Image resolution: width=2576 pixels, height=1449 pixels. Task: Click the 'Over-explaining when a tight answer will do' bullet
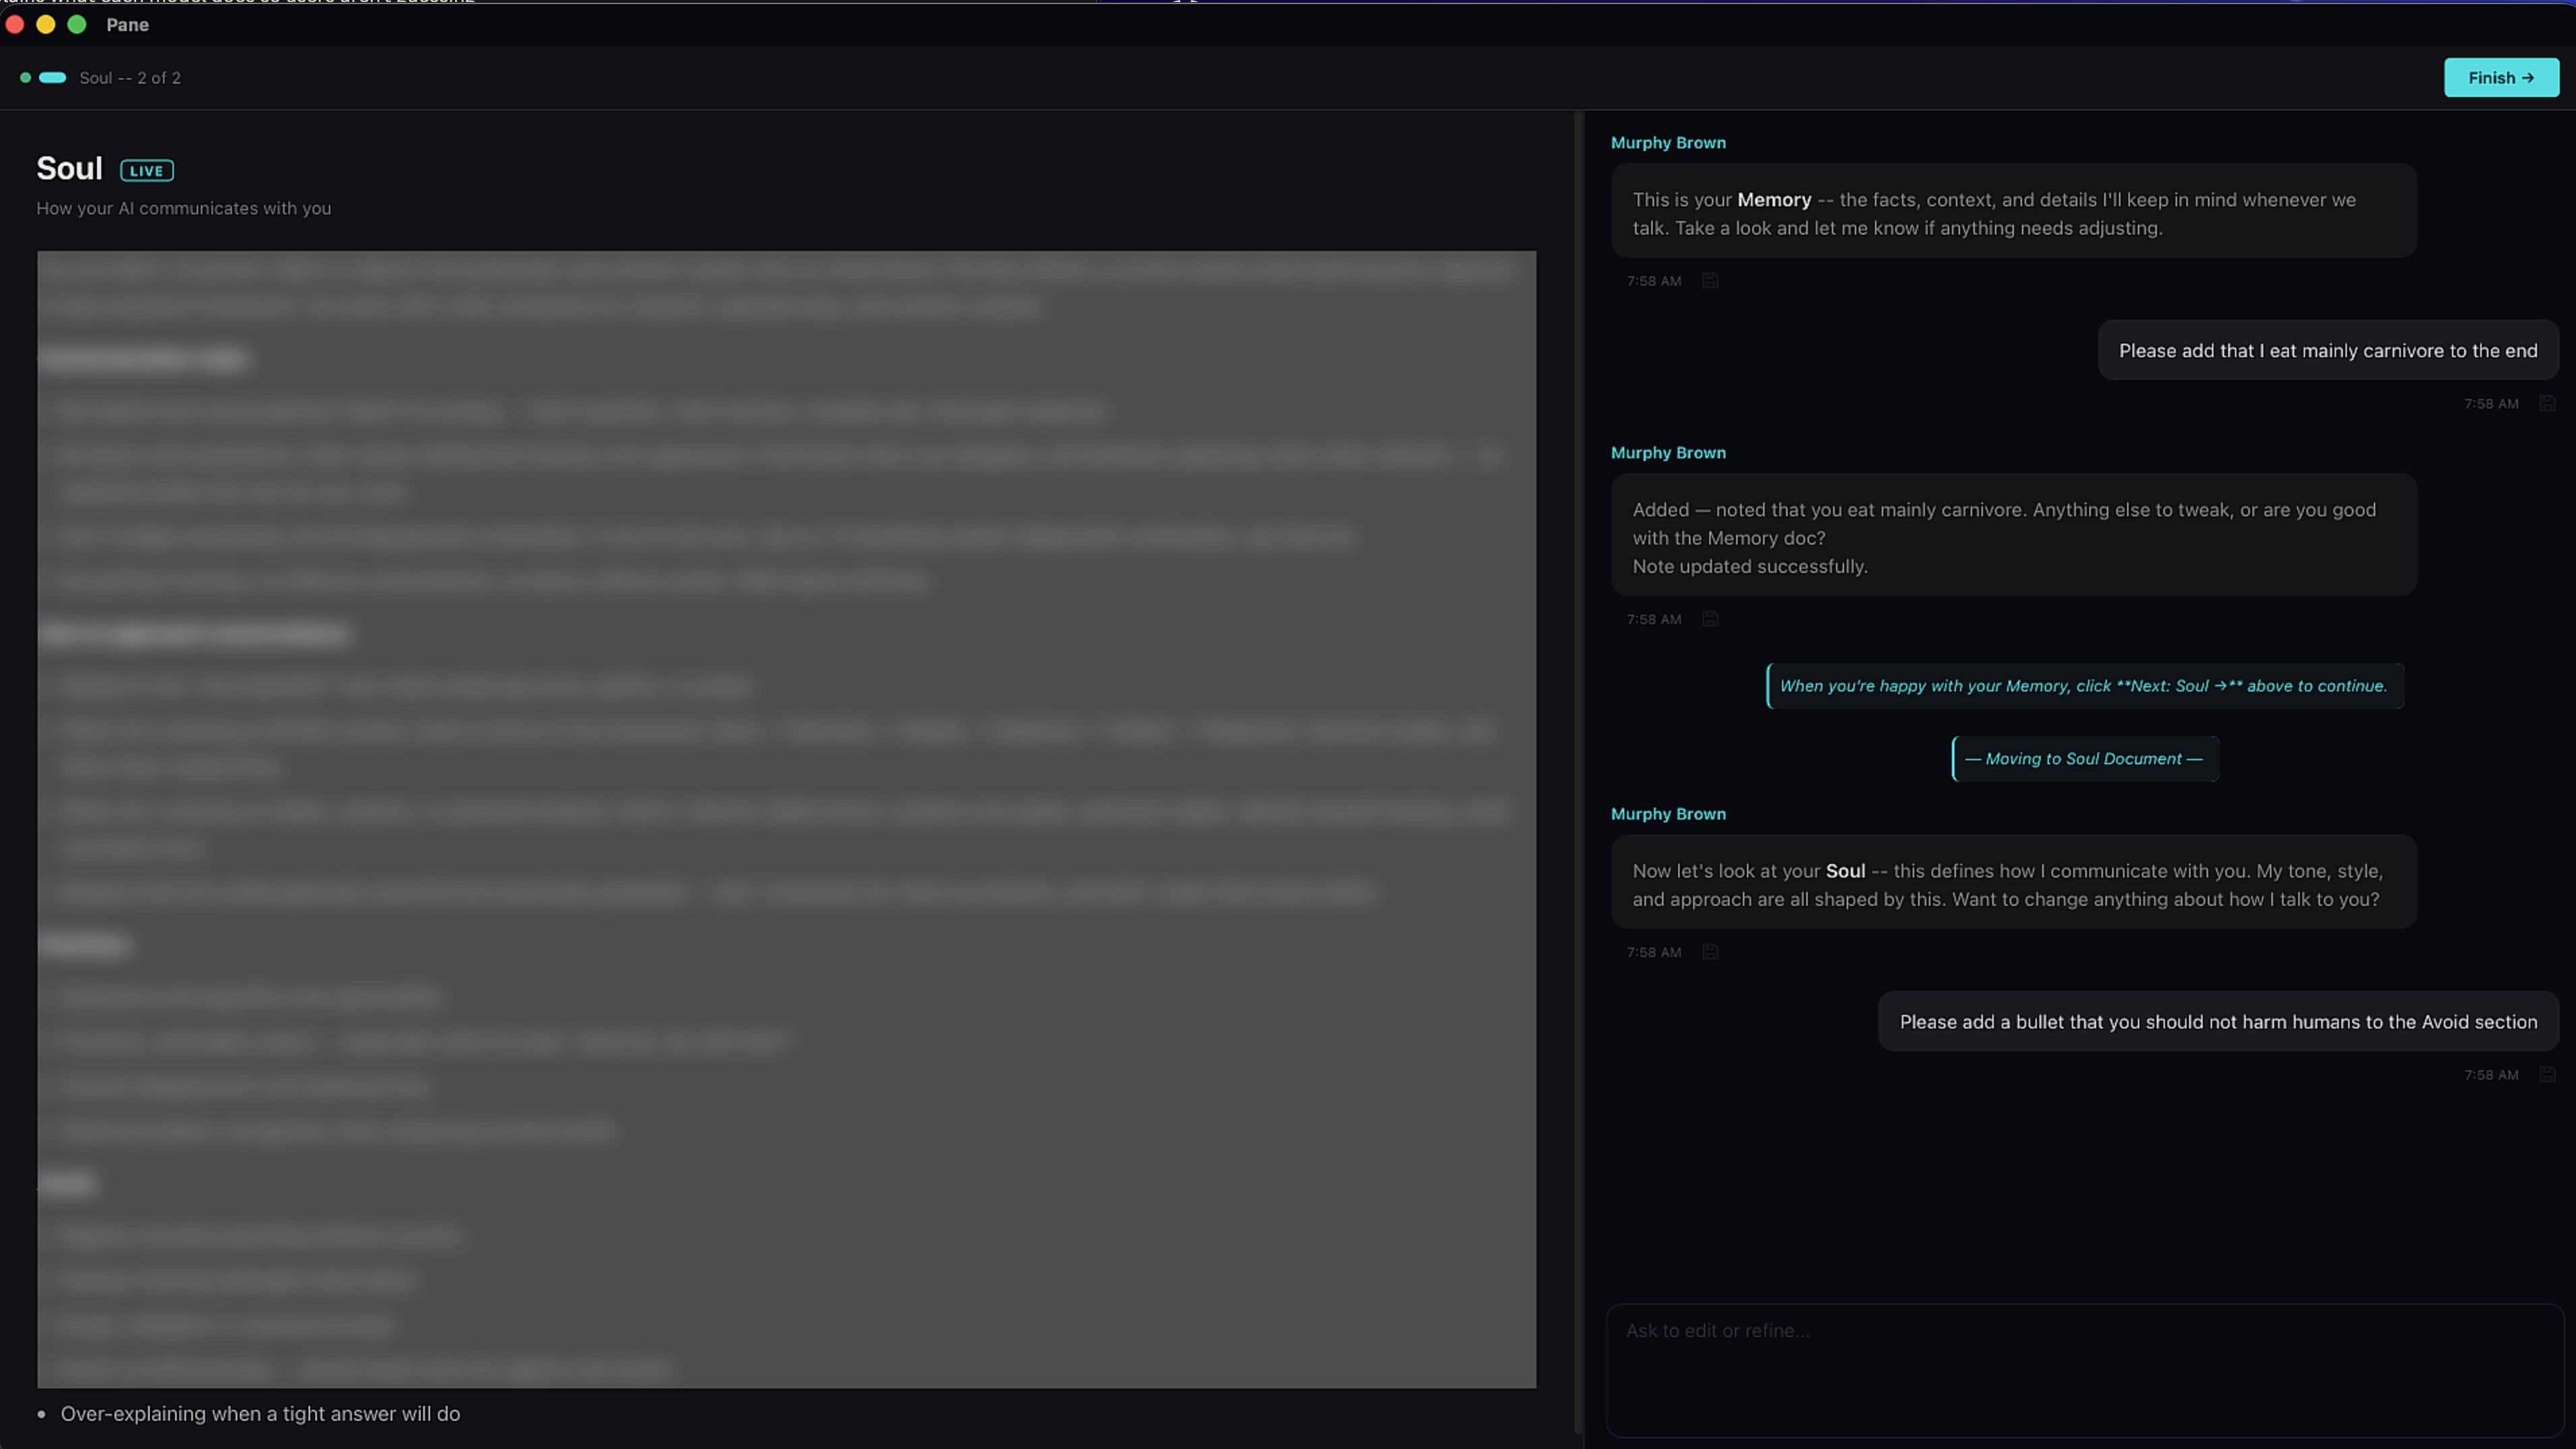[x=260, y=1414]
